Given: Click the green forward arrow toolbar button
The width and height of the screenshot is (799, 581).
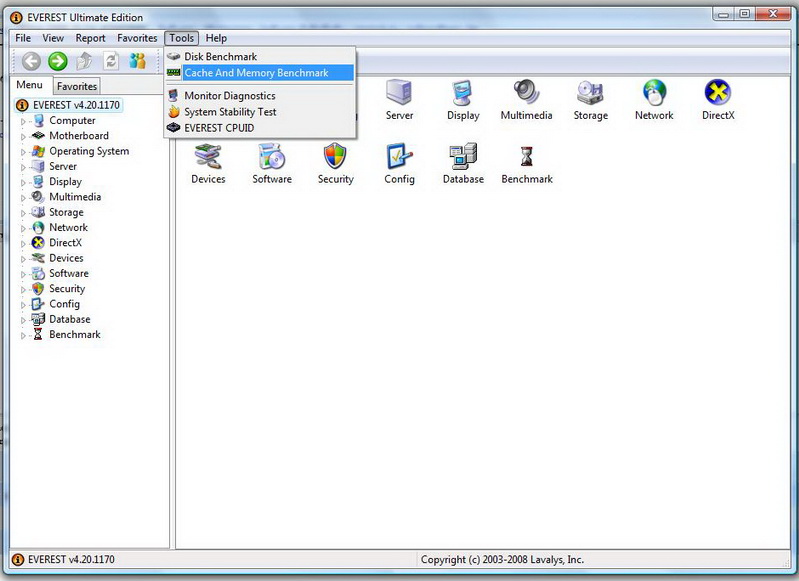Looking at the screenshot, I should pyautogui.click(x=58, y=62).
